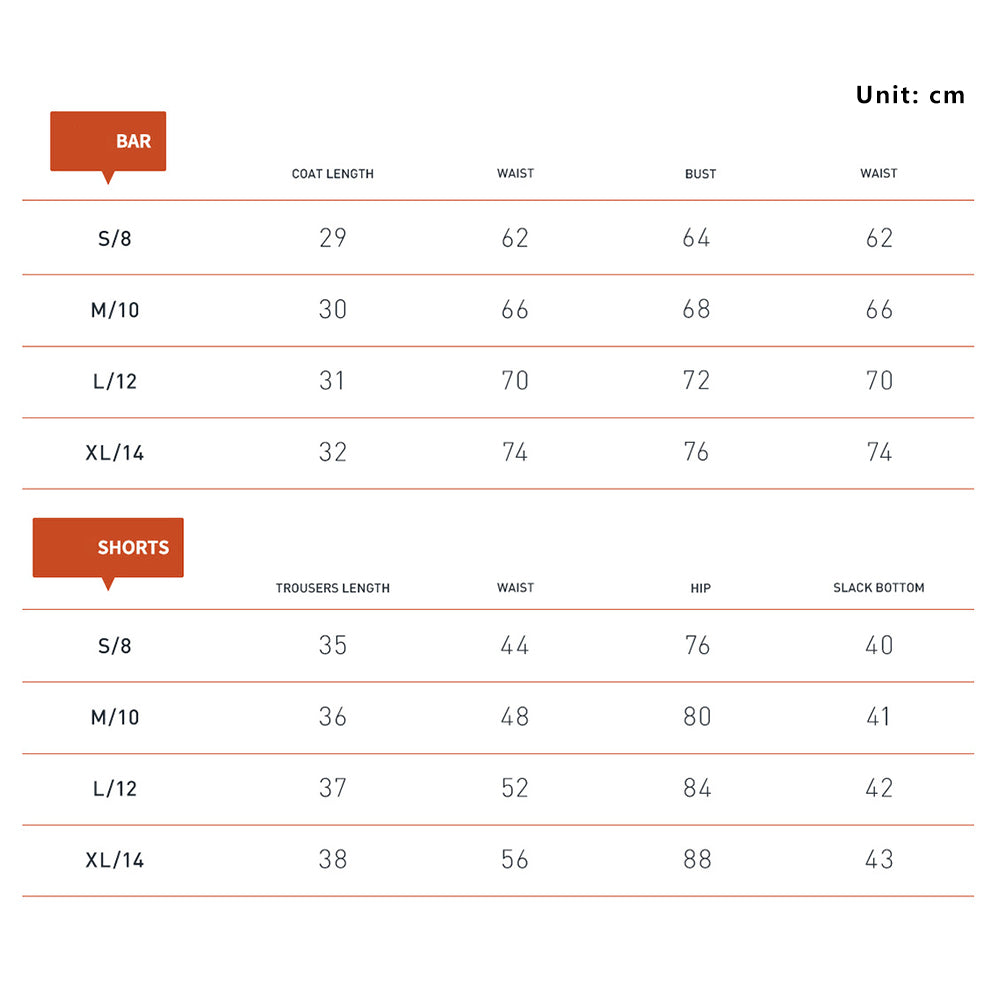Click the TROUSERS LENGTH column header

point(333,588)
